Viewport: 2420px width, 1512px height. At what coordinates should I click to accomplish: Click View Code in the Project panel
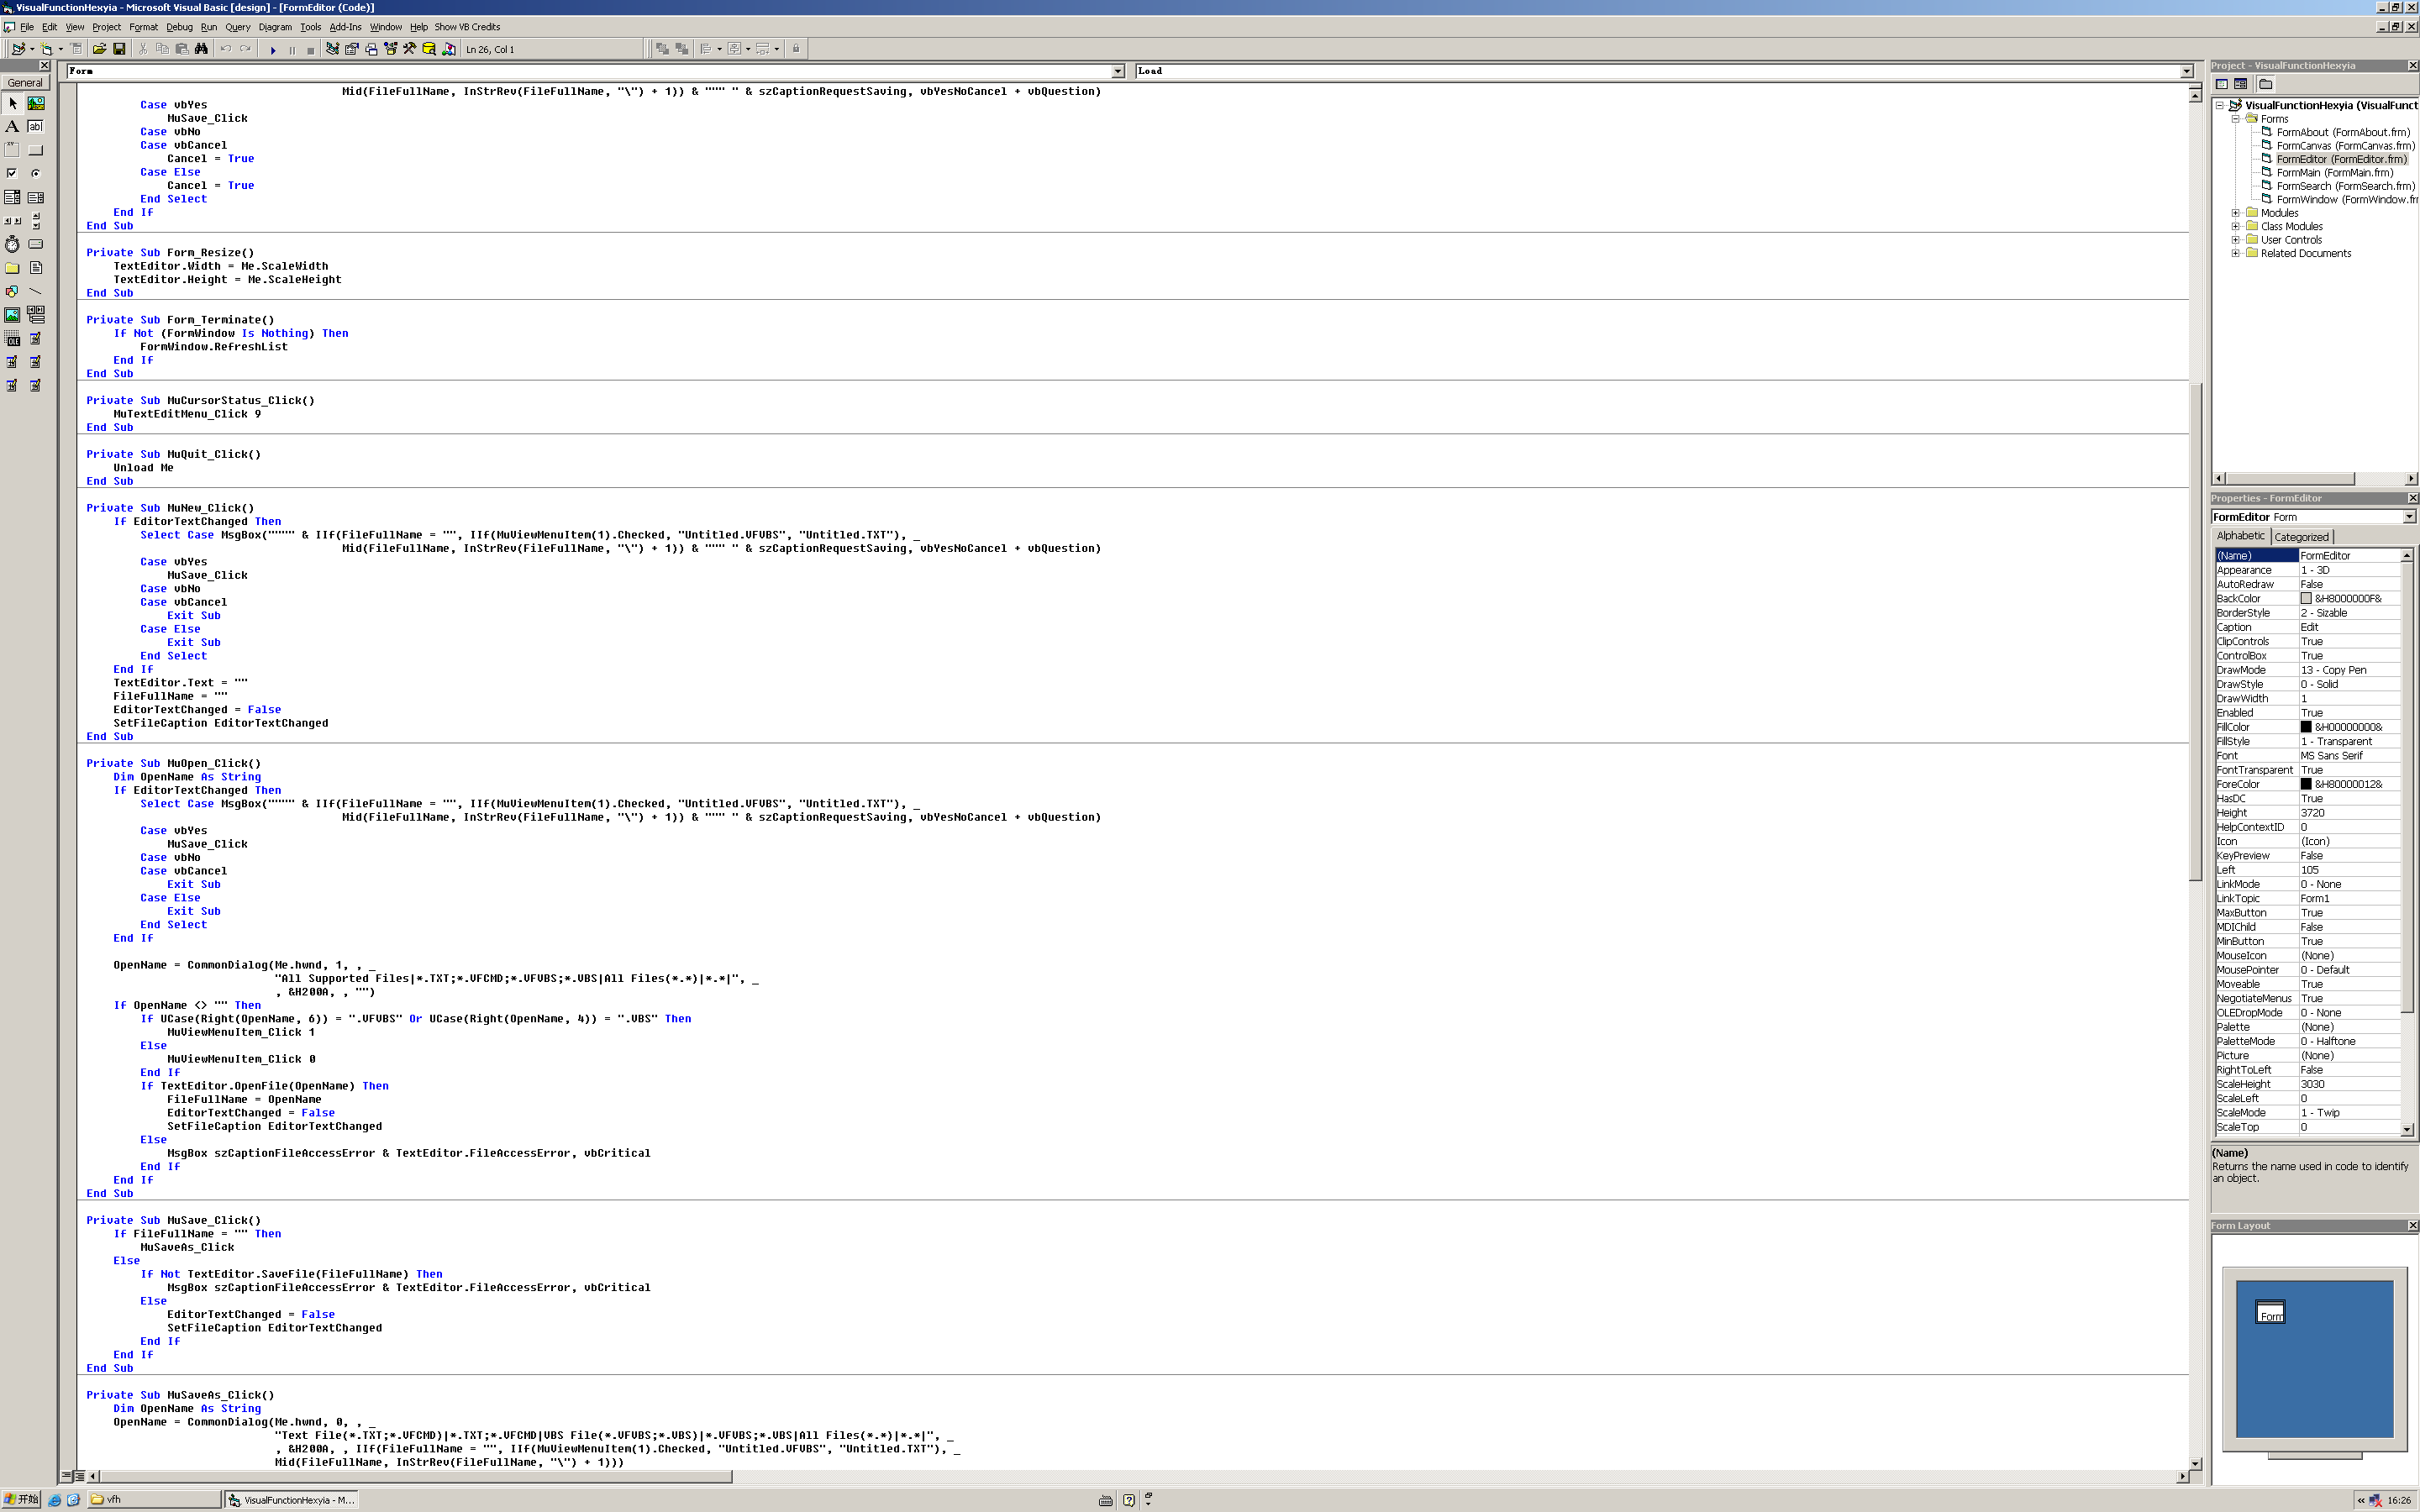(2222, 84)
